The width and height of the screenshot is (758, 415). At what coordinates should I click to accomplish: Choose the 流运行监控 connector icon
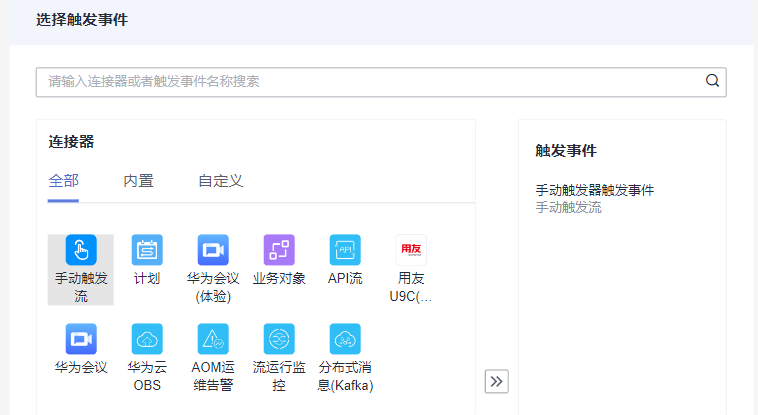(x=279, y=339)
